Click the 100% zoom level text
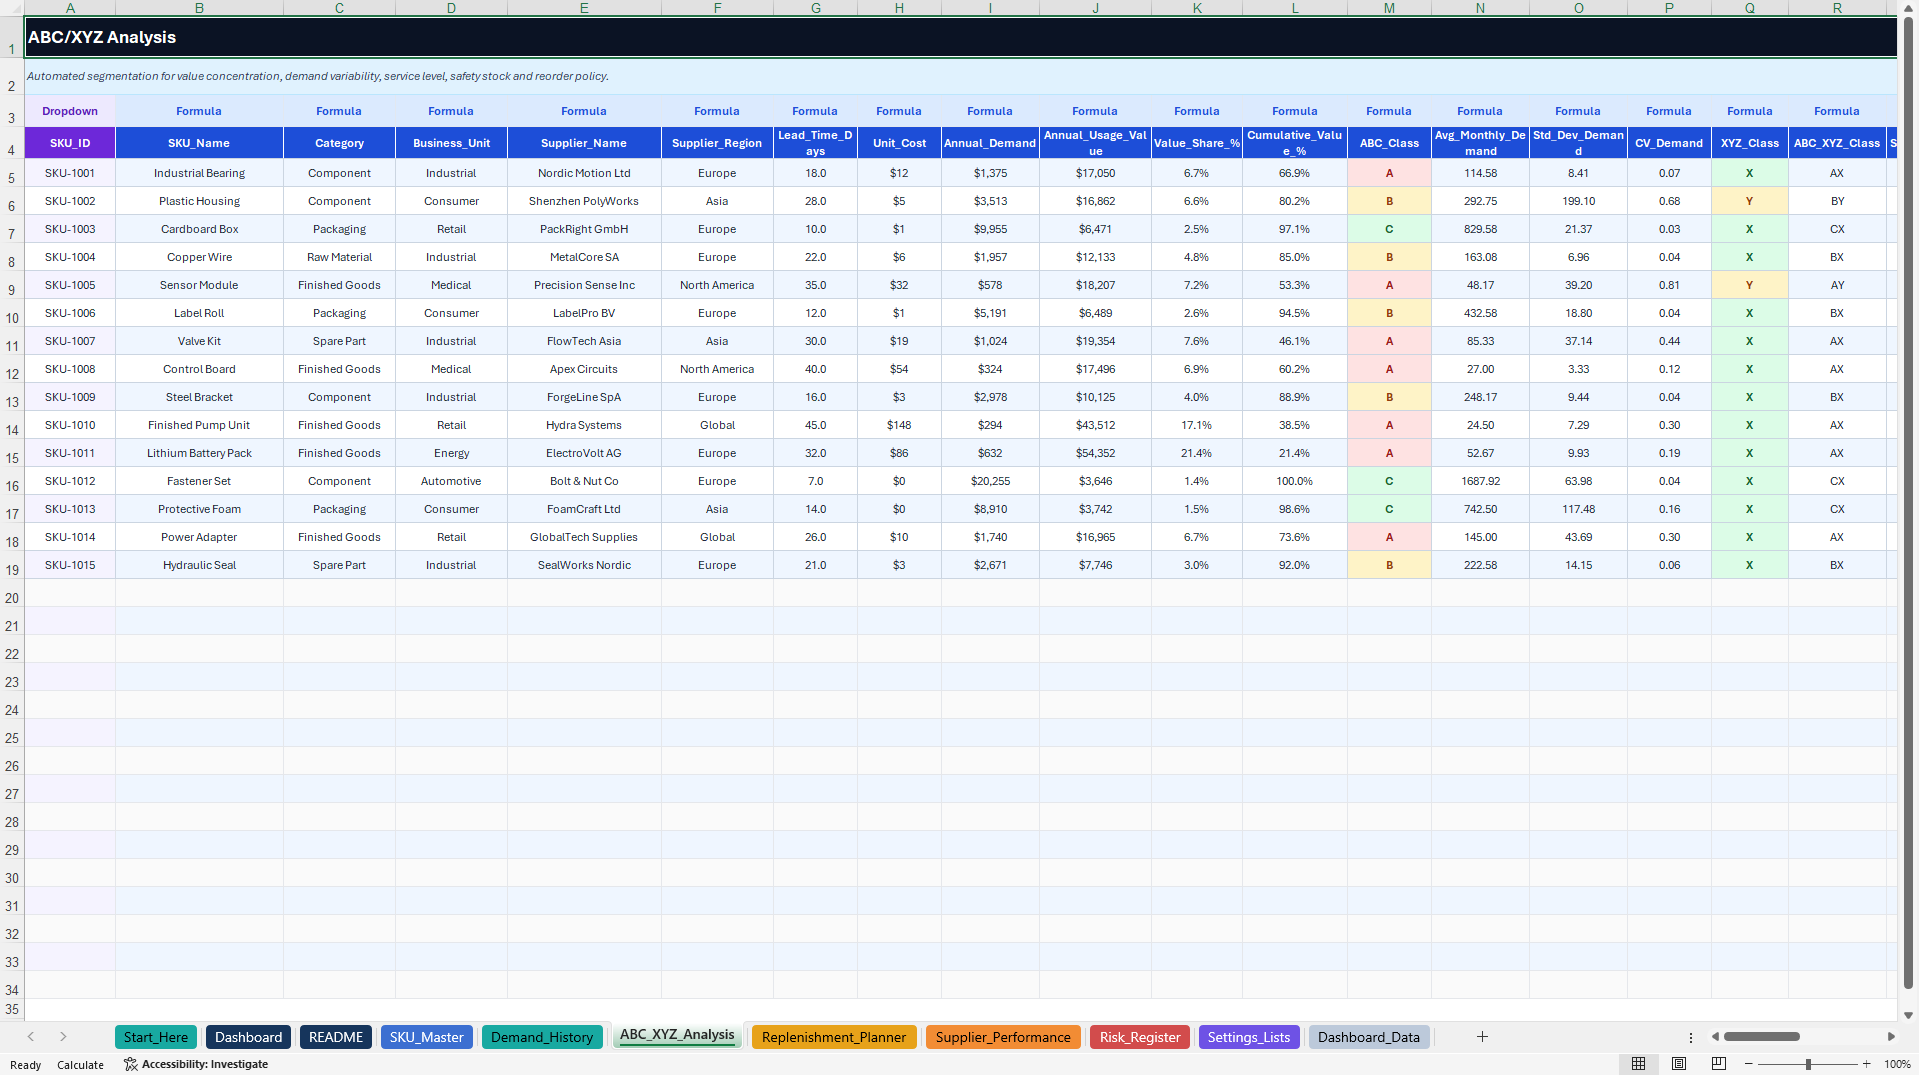 tap(1897, 1064)
